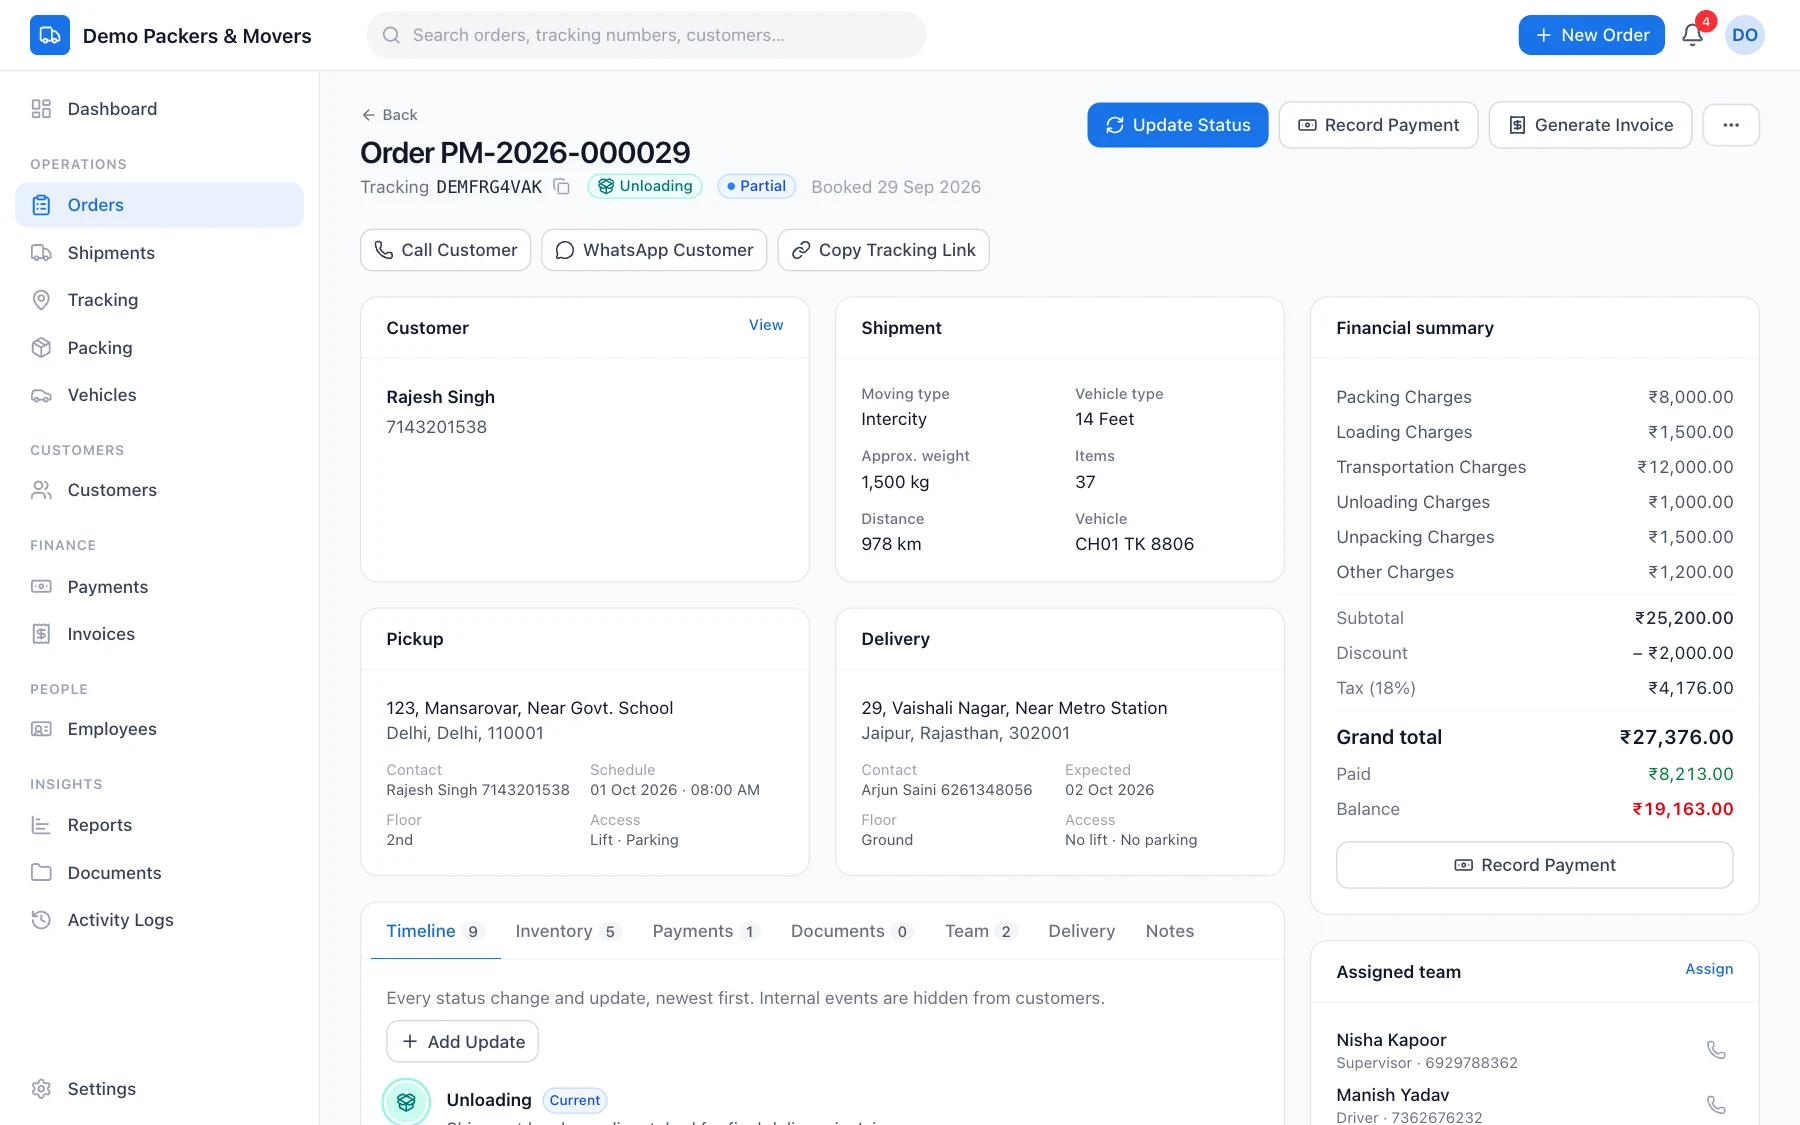The height and width of the screenshot is (1125, 1800).
Task: Call Manish Yadav via phone icon
Action: [x=1716, y=1105]
